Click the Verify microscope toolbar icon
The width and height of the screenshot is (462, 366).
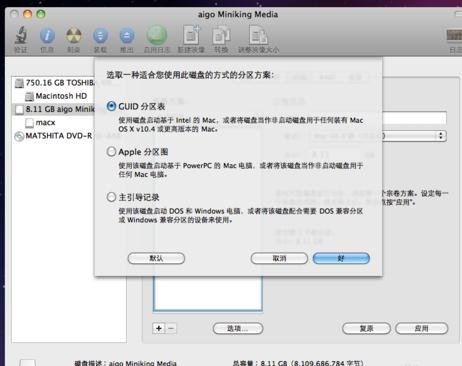21,35
